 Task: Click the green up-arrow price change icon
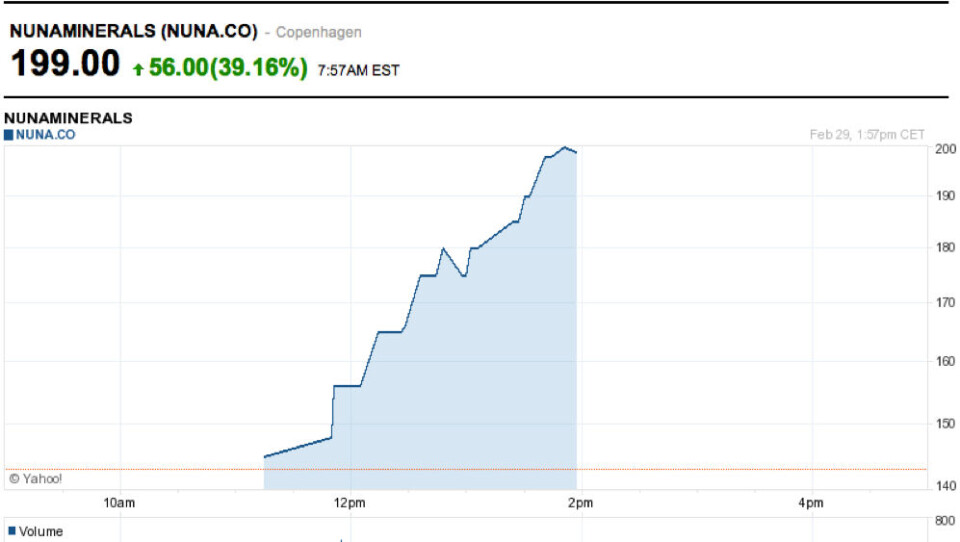click(x=138, y=69)
